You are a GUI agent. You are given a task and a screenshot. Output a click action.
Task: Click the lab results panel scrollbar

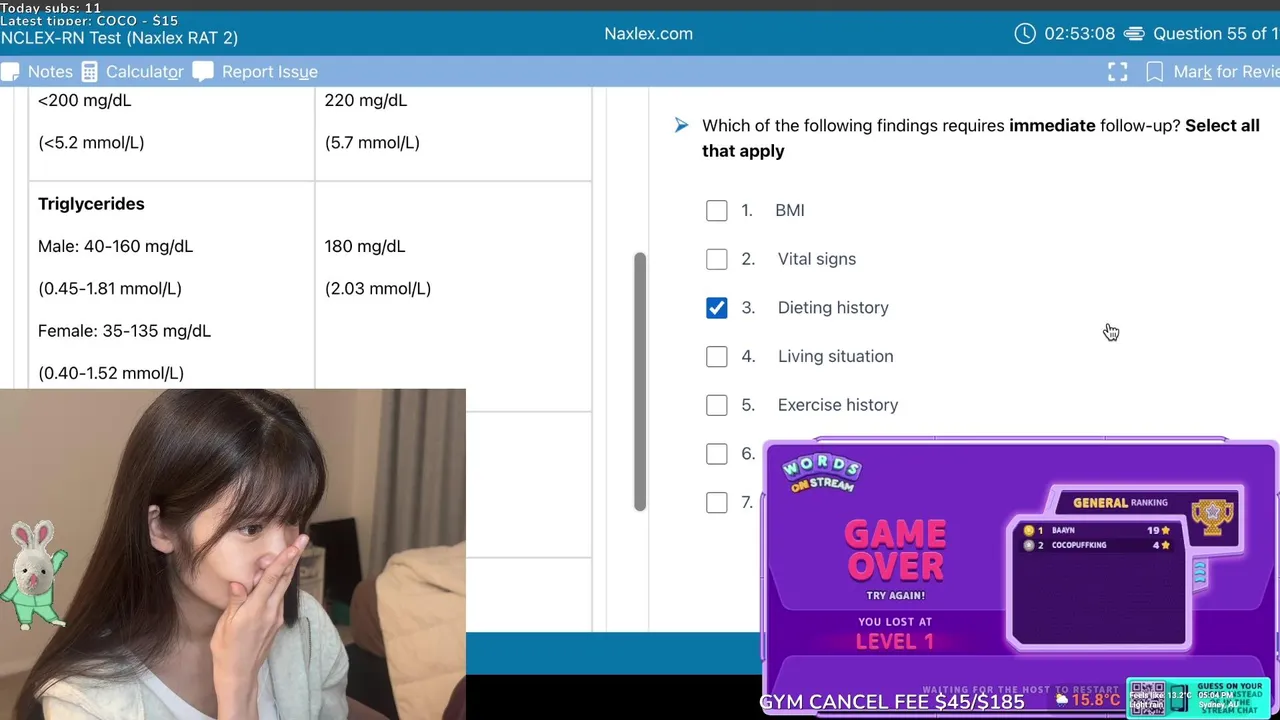coord(640,381)
